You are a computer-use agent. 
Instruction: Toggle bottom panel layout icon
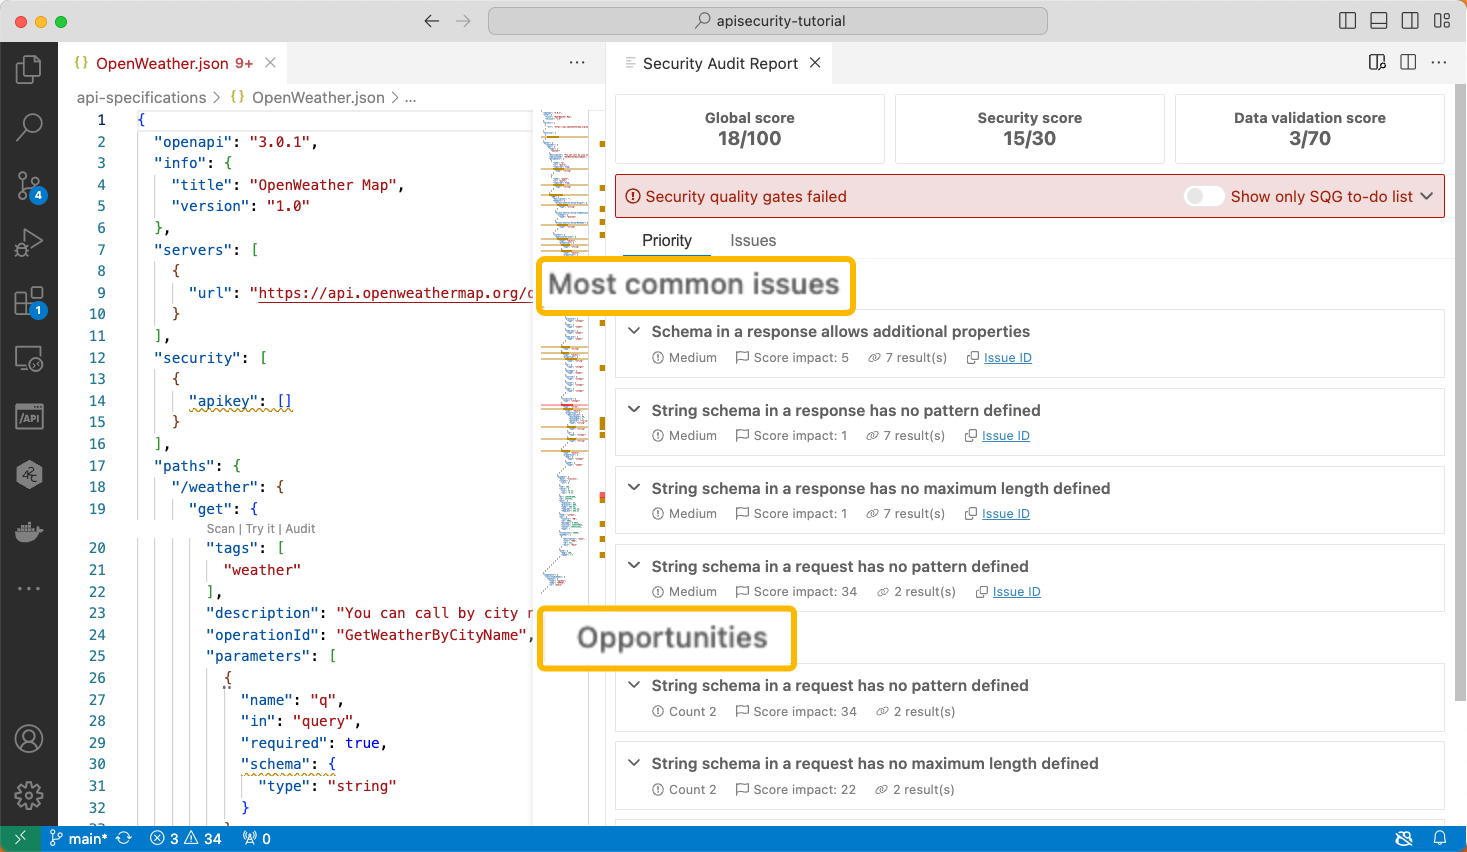coord(1379,21)
